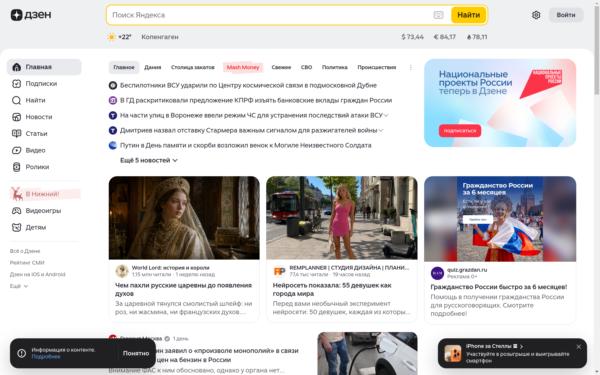Open news about Путин в День памяти
The width and height of the screenshot is (600, 375).
click(246, 145)
